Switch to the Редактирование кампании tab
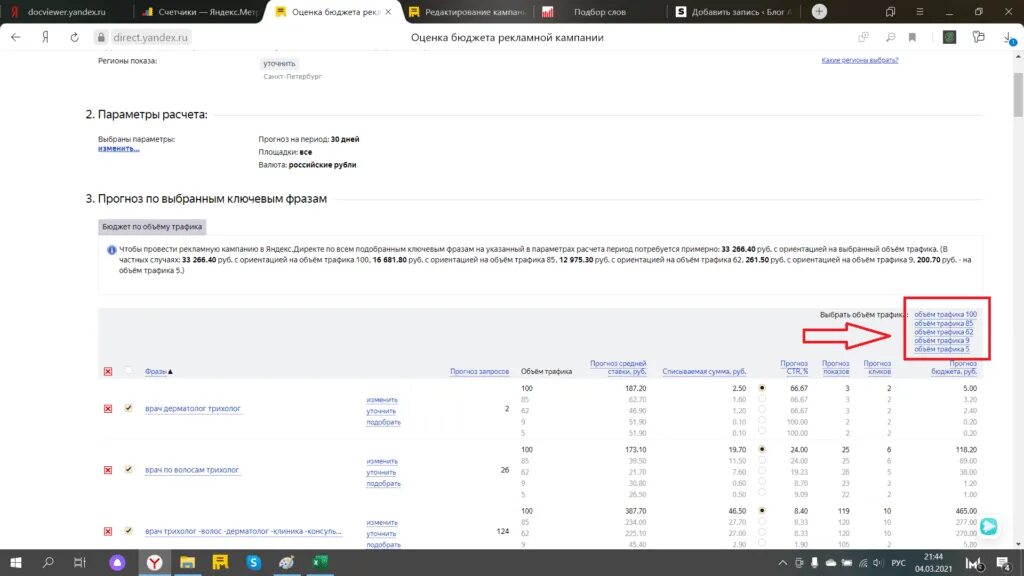Image resolution: width=1024 pixels, height=576 pixels. coord(468,12)
